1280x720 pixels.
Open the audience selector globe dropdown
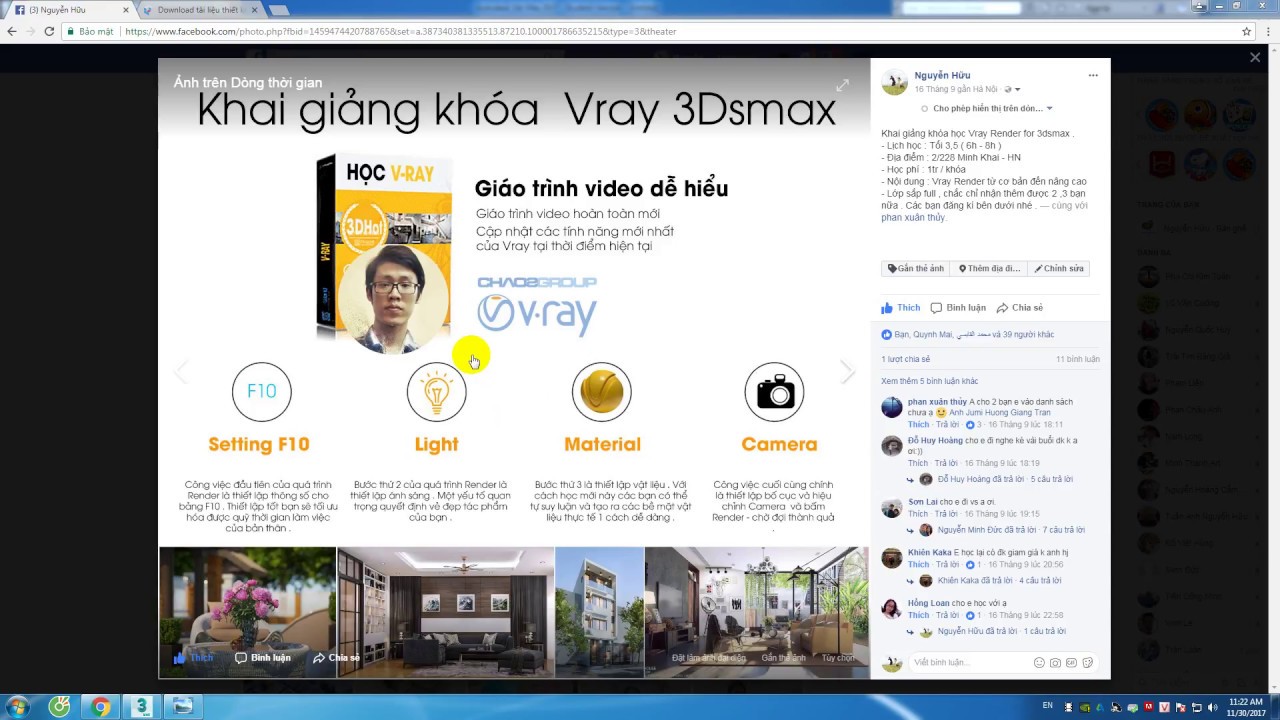pyautogui.click(x=1012, y=89)
